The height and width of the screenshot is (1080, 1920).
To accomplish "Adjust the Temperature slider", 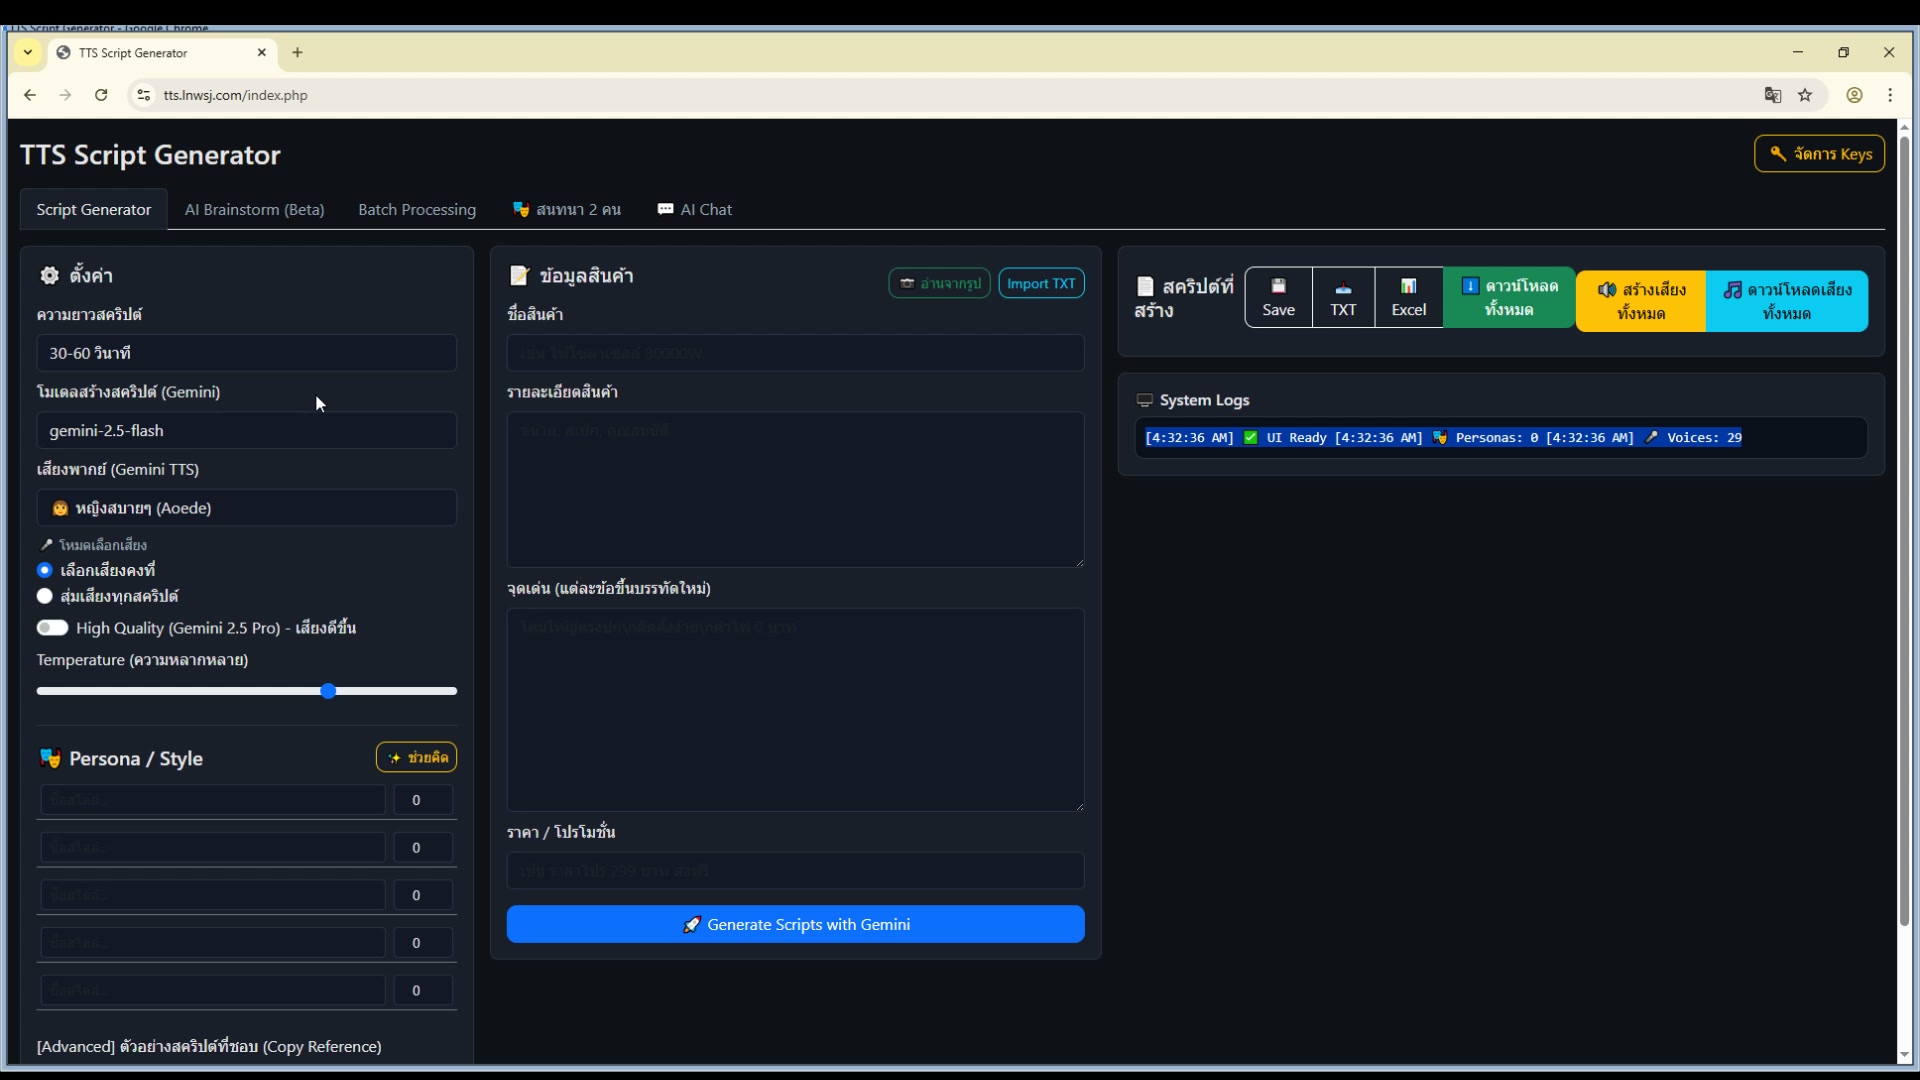I will [328, 690].
